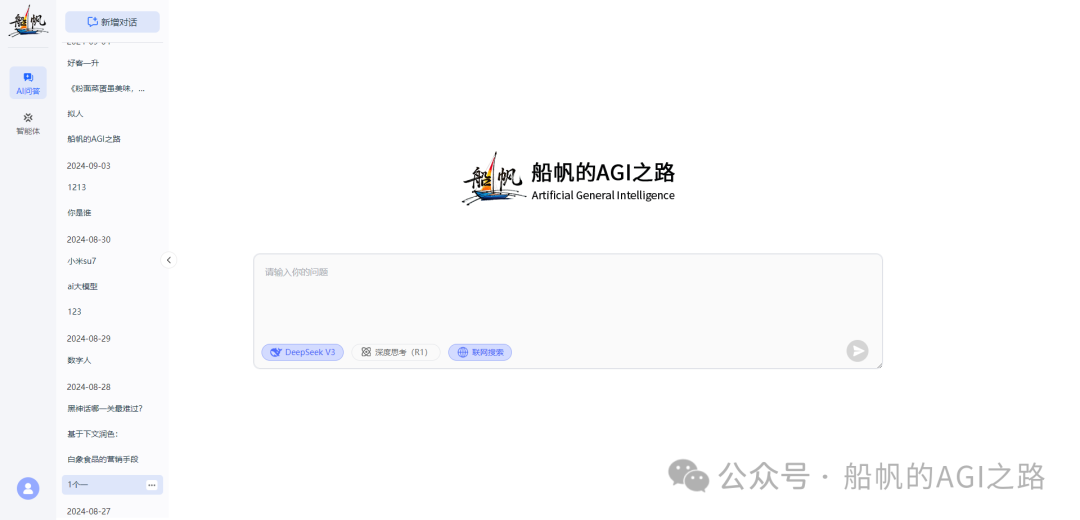The width and height of the screenshot is (1080, 520).
Task: Collapse the chat history sidebar
Action: point(169,260)
